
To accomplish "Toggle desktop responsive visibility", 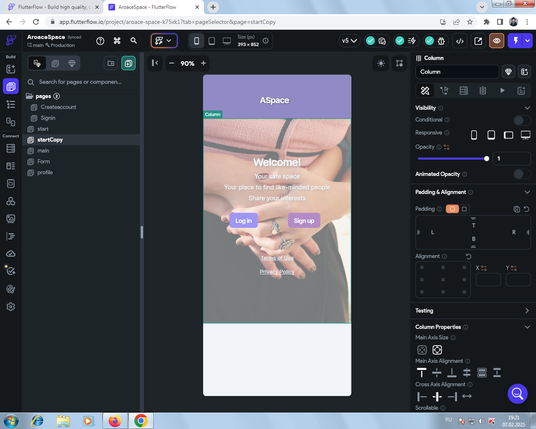I will [525, 135].
